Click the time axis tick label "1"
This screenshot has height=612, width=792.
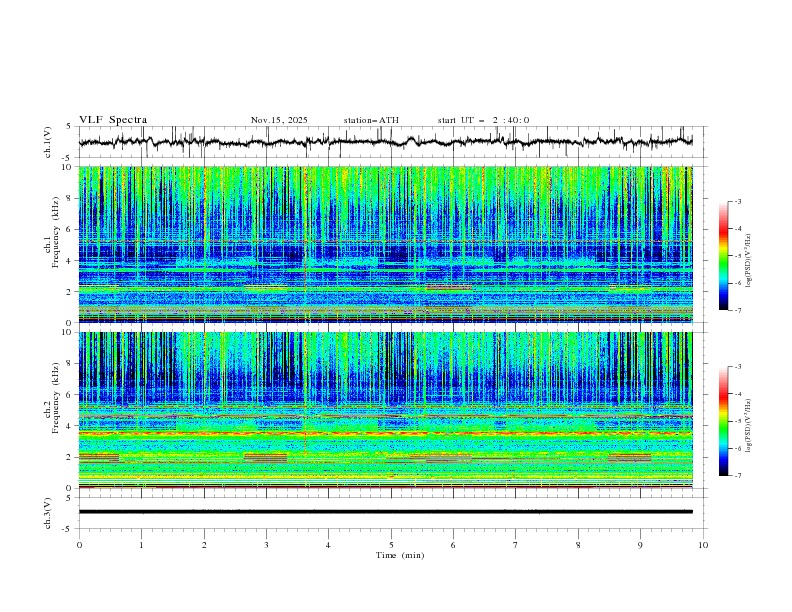point(141,545)
